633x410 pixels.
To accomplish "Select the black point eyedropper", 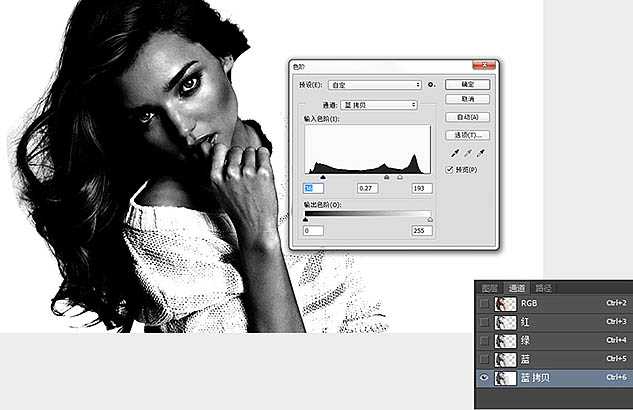I will 455,153.
